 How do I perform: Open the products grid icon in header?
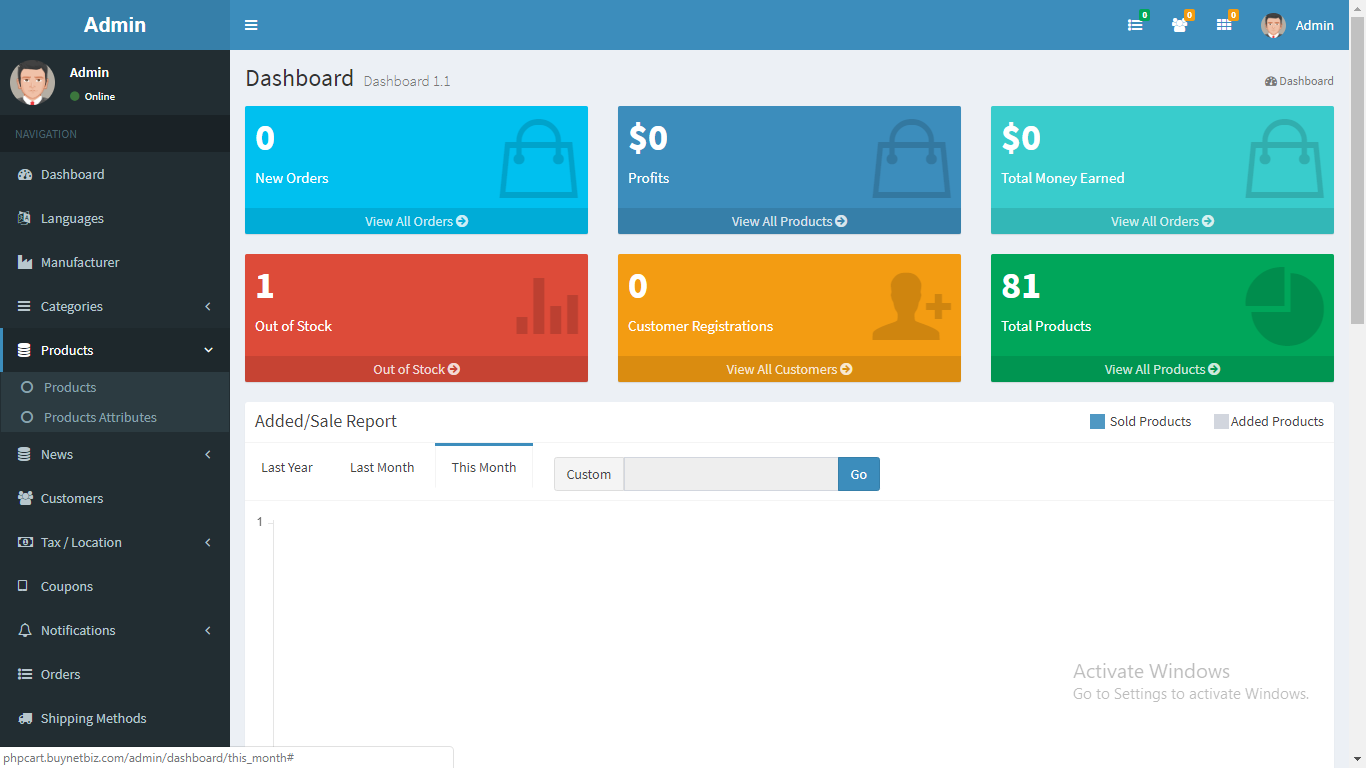[x=1224, y=25]
